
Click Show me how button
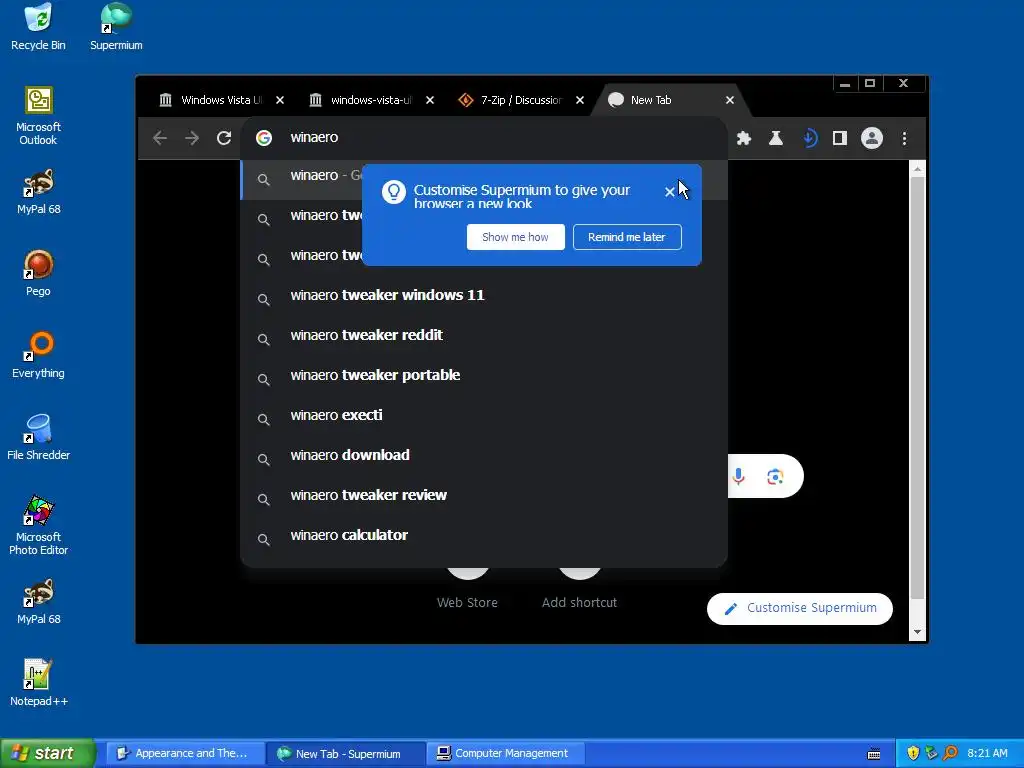(515, 237)
